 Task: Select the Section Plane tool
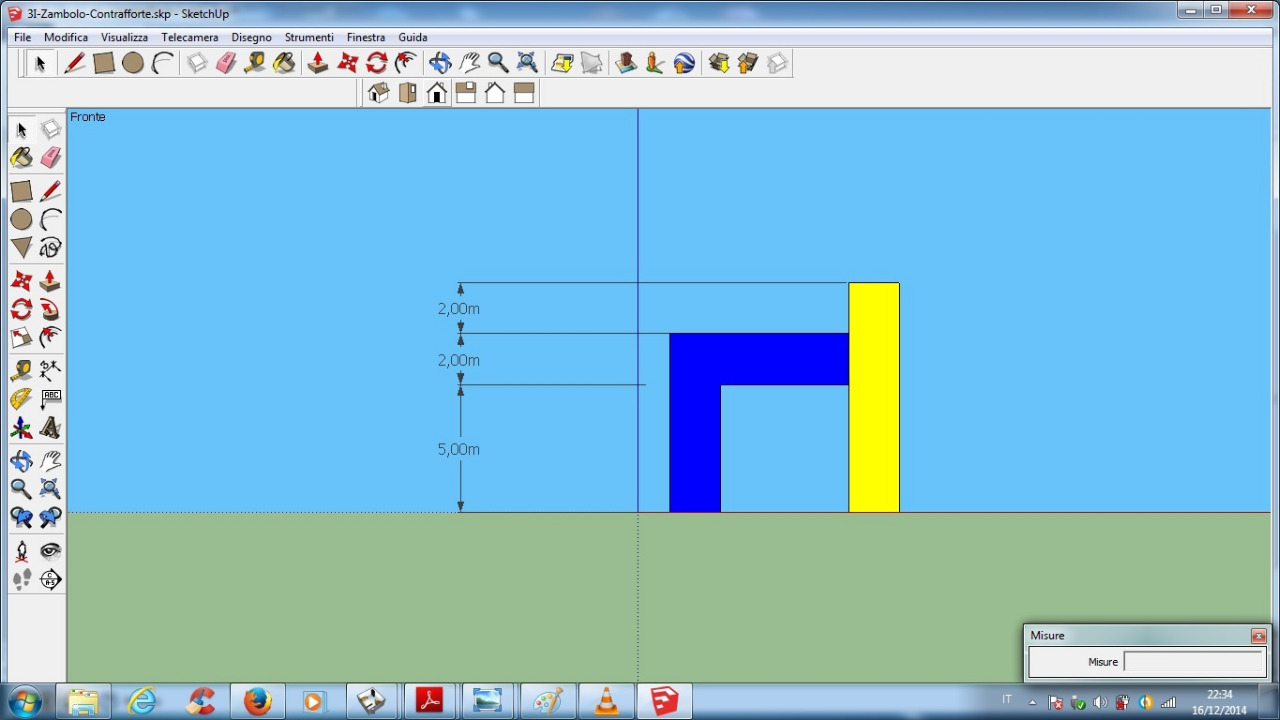(50, 580)
